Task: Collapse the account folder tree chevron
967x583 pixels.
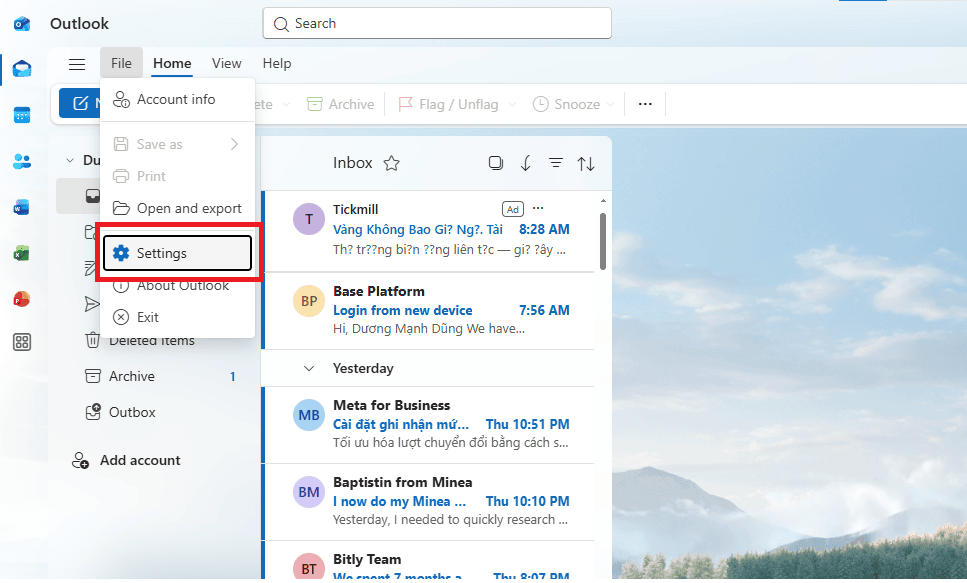Action: (x=70, y=160)
